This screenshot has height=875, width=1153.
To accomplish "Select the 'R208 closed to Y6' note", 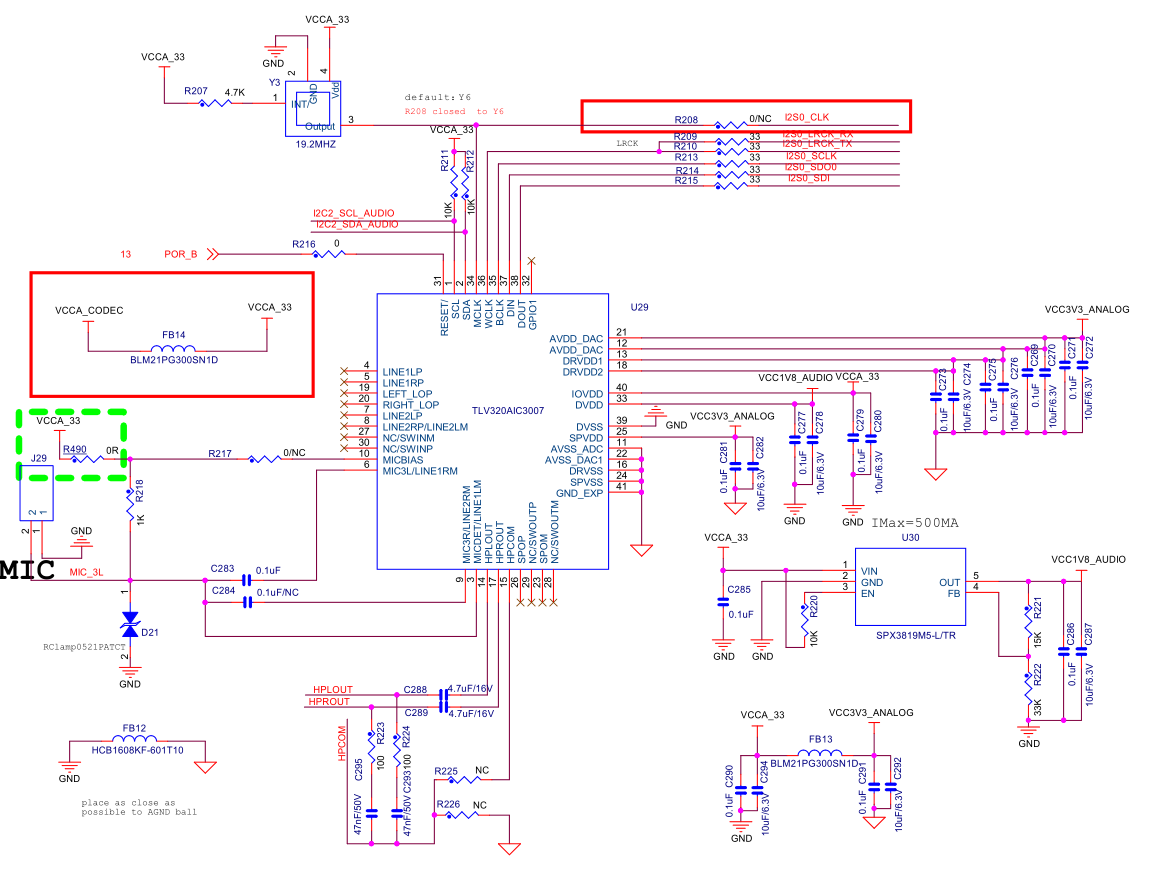I will (454, 112).
